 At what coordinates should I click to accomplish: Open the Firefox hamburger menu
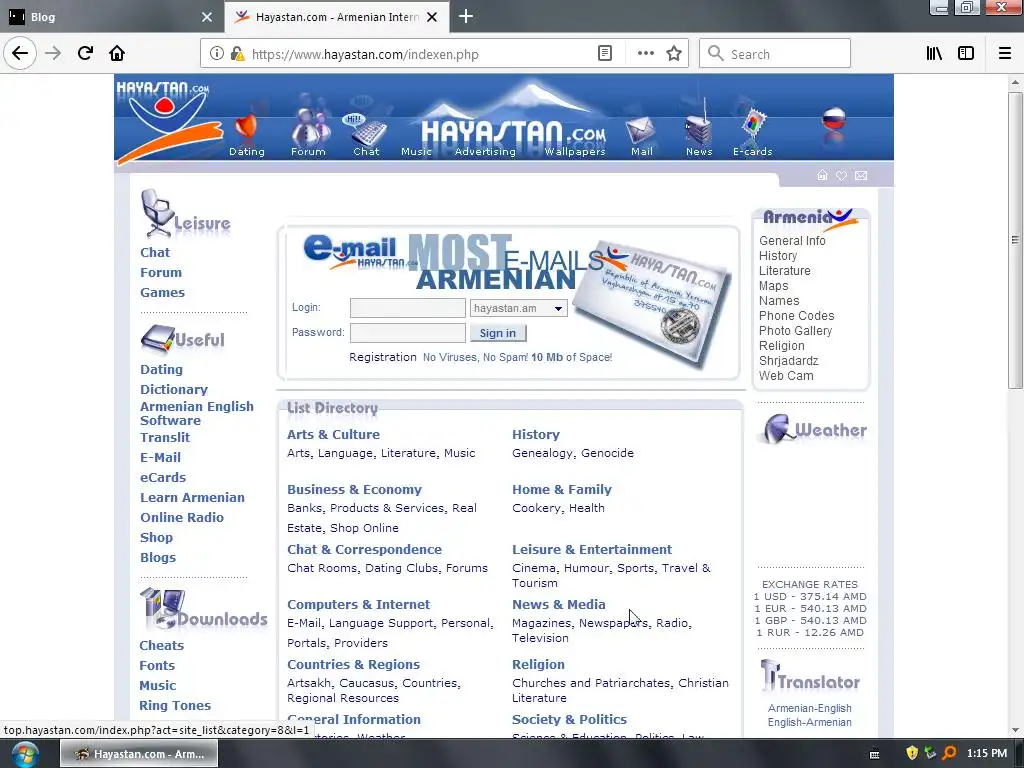pos(1004,54)
